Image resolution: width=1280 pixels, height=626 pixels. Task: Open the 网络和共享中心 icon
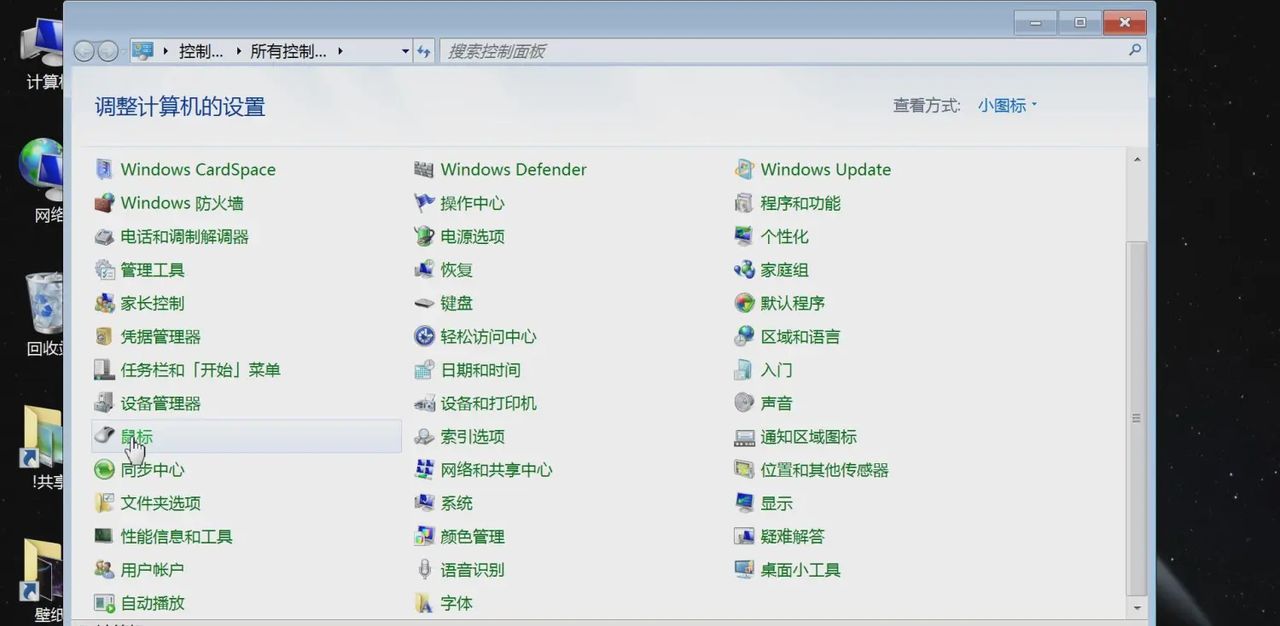tap(424, 470)
